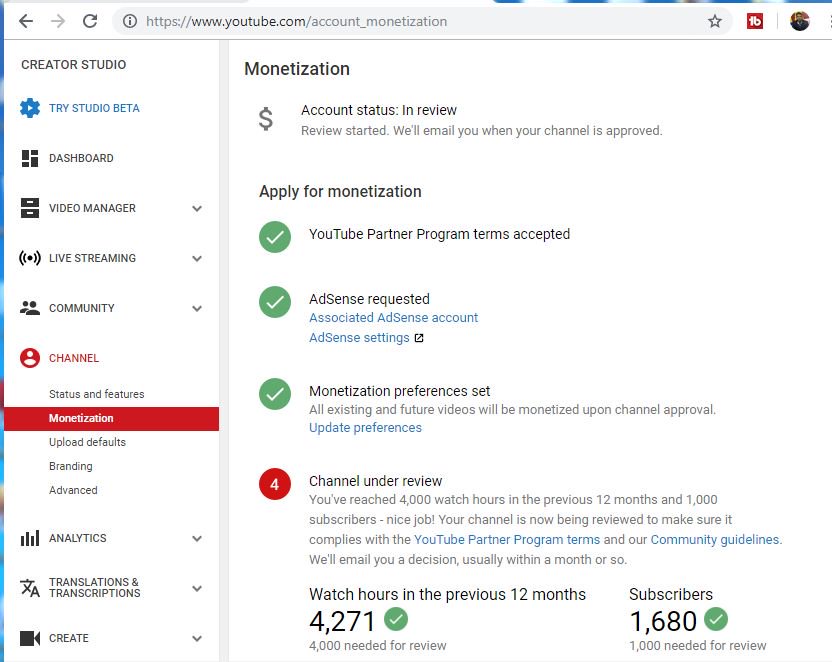Viewport: 832px width, 662px height.
Task: Click the 'Channel under review' text
Action: tap(375, 481)
